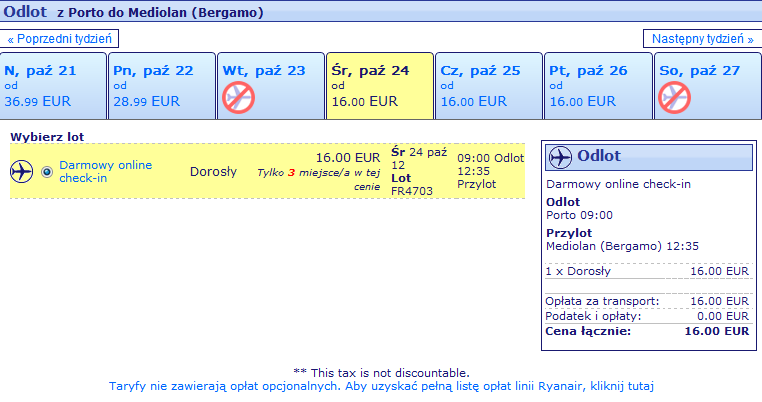The height and width of the screenshot is (402, 762).
Task: Open the Darmowy online check-in link
Action: (105, 172)
